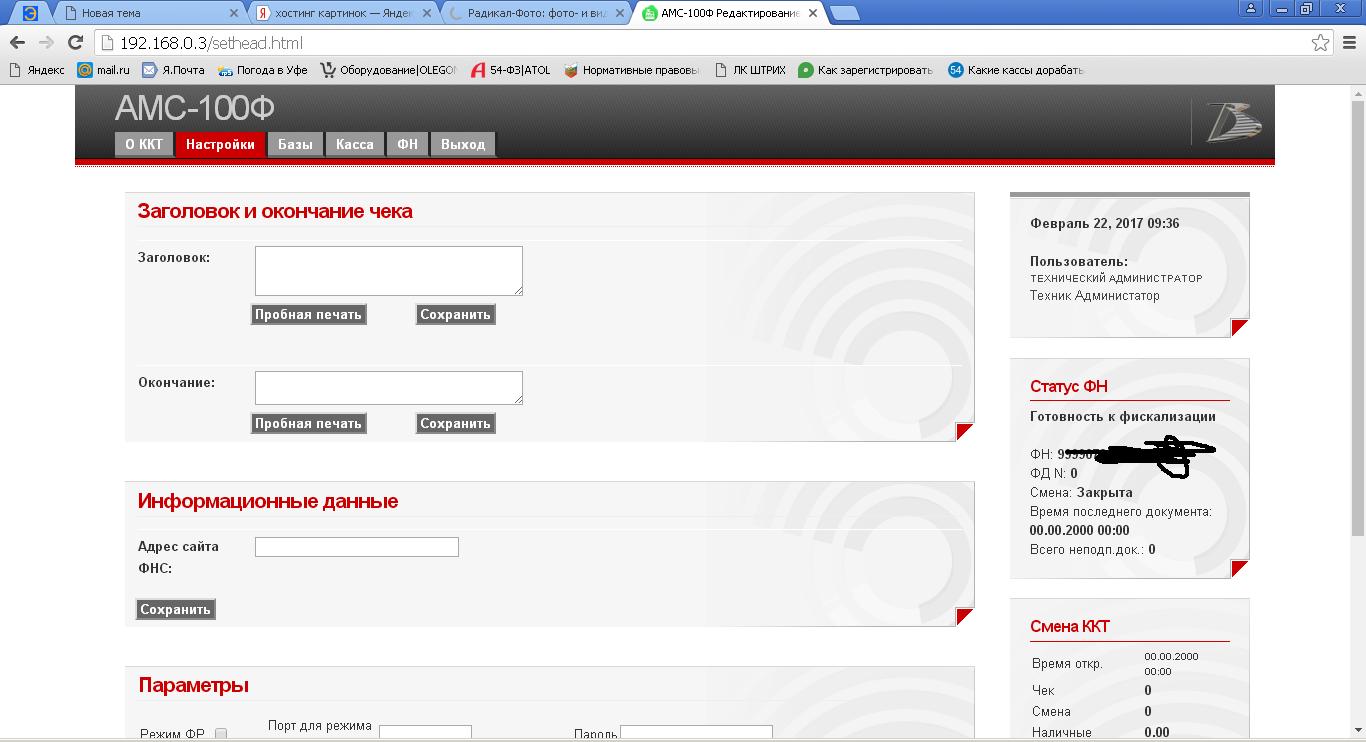
Task: Click the date 'Февраль 22, 2017 09:36'
Action: (1105, 223)
